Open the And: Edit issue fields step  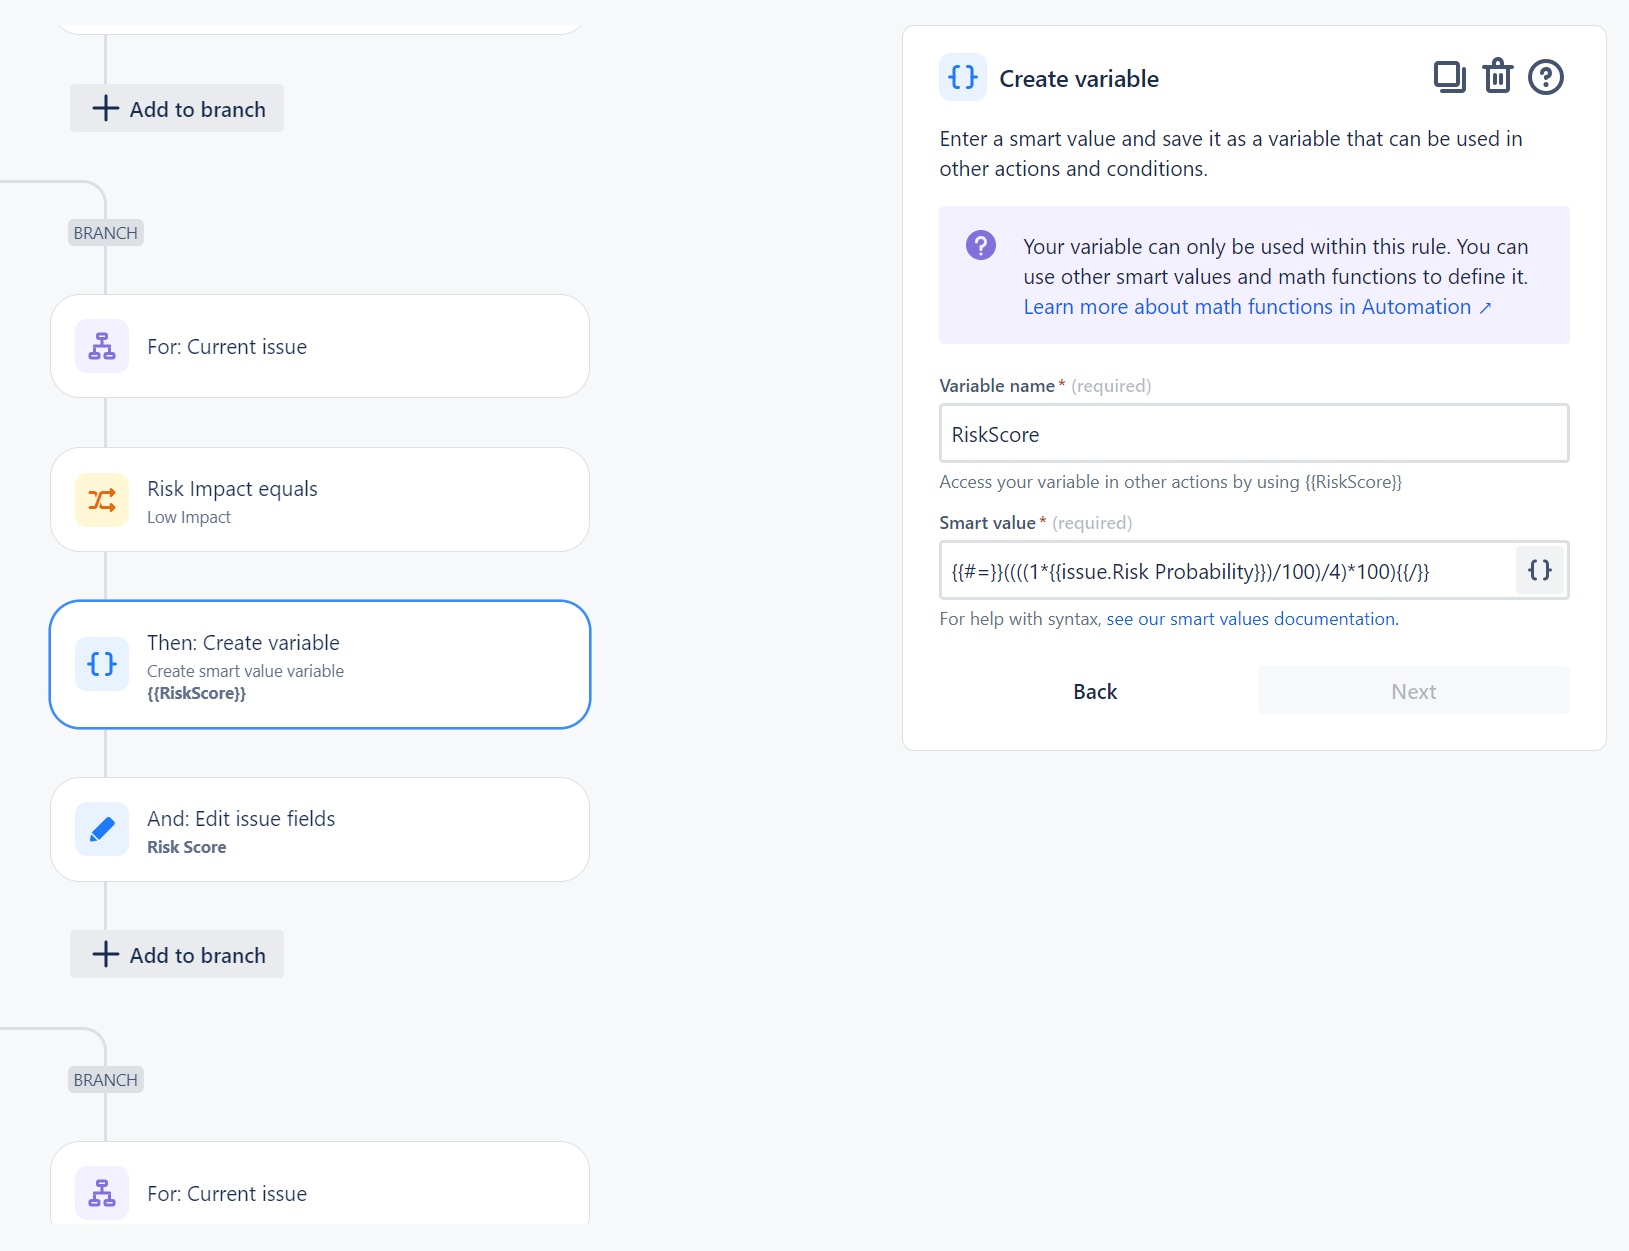coord(320,829)
